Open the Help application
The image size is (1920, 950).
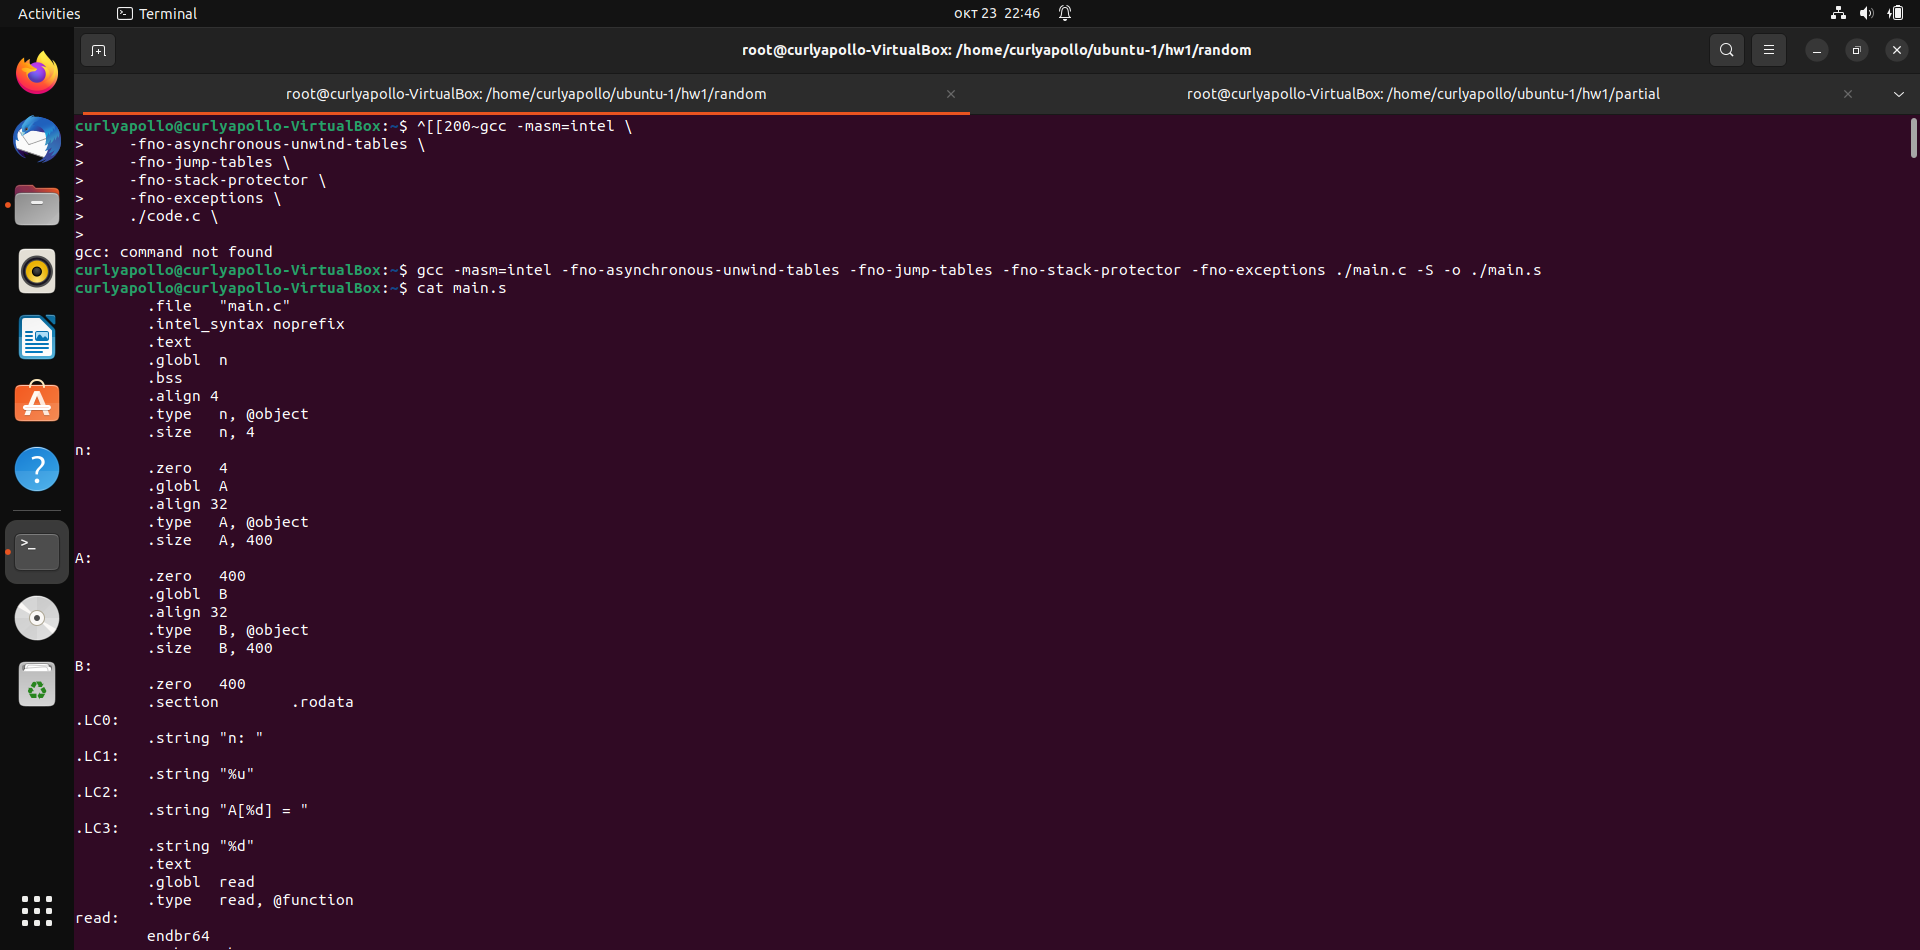[x=37, y=469]
